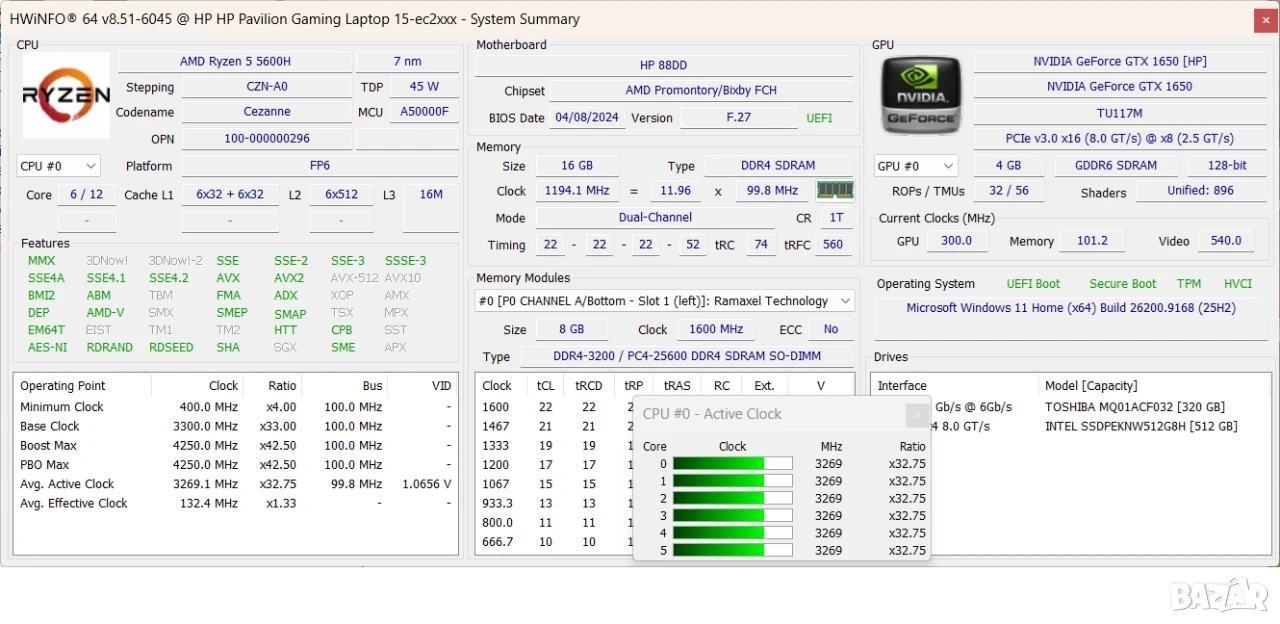The width and height of the screenshot is (1280, 624).
Task: Click the ECC value No
Action: point(831,329)
